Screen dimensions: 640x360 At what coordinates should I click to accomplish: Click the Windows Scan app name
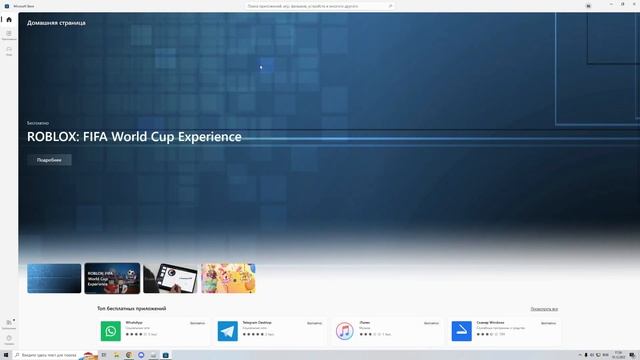point(490,322)
